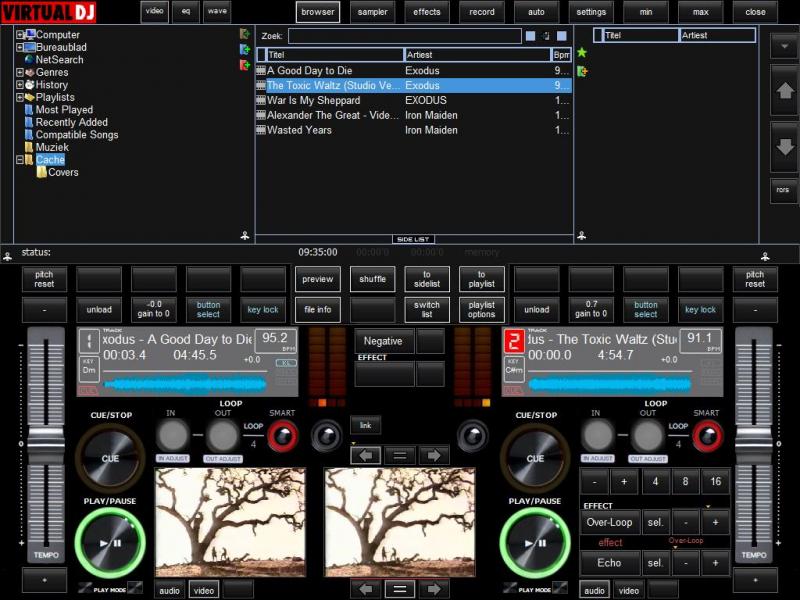Click the left arrow below the video previews
Screen dimensions: 800x600
(x=365, y=589)
